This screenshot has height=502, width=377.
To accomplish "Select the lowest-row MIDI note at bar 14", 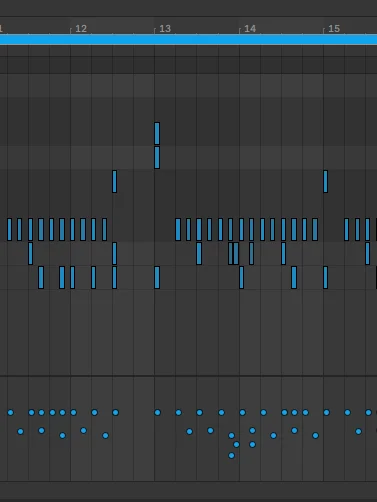I will pos(241,277).
